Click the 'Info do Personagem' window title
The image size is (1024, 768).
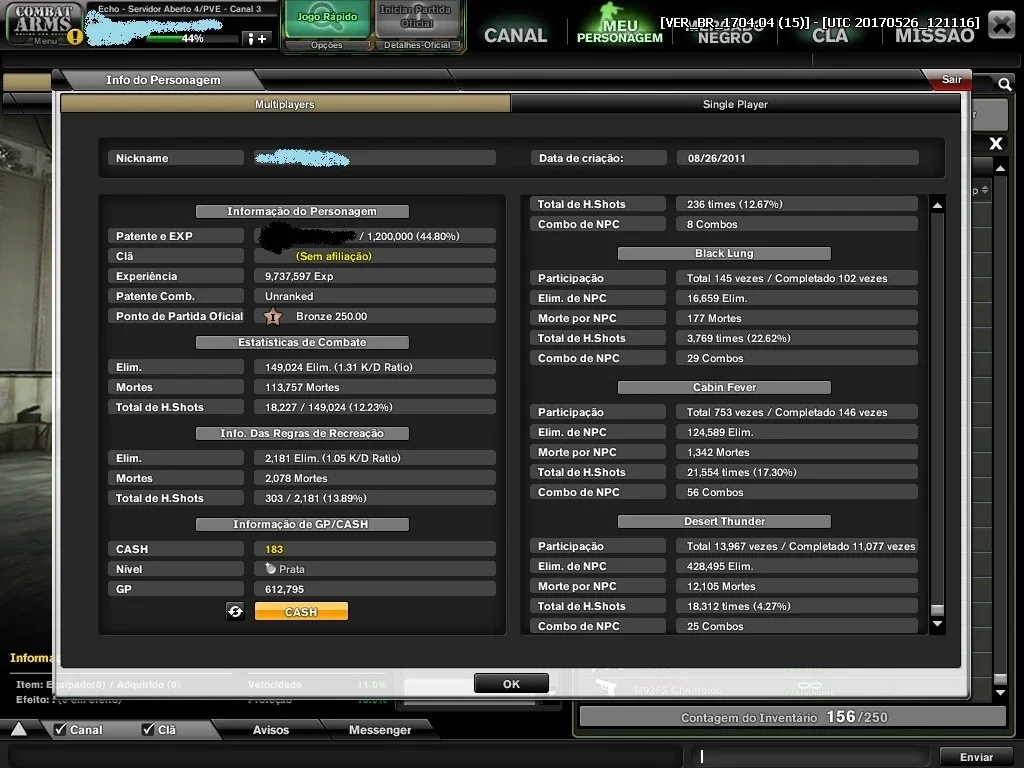click(163, 80)
